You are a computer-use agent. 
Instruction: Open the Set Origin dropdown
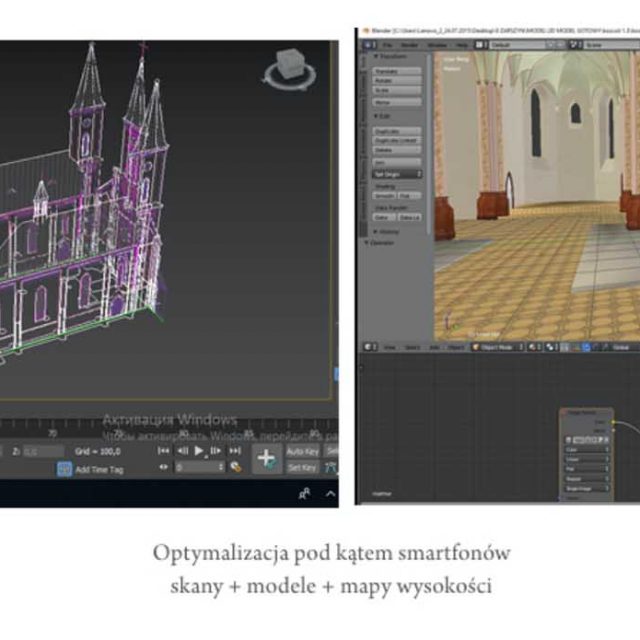coord(396,174)
